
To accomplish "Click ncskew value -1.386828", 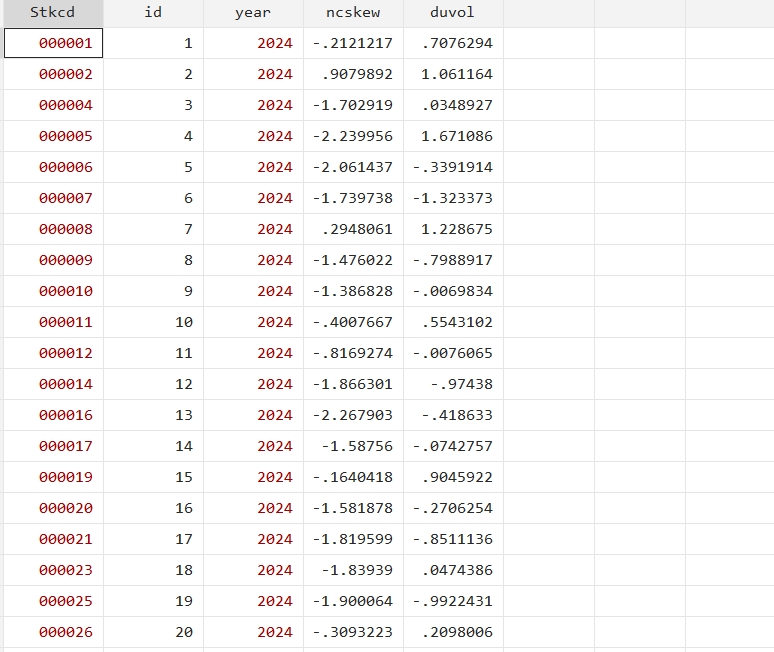I will [x=353, y=291].
